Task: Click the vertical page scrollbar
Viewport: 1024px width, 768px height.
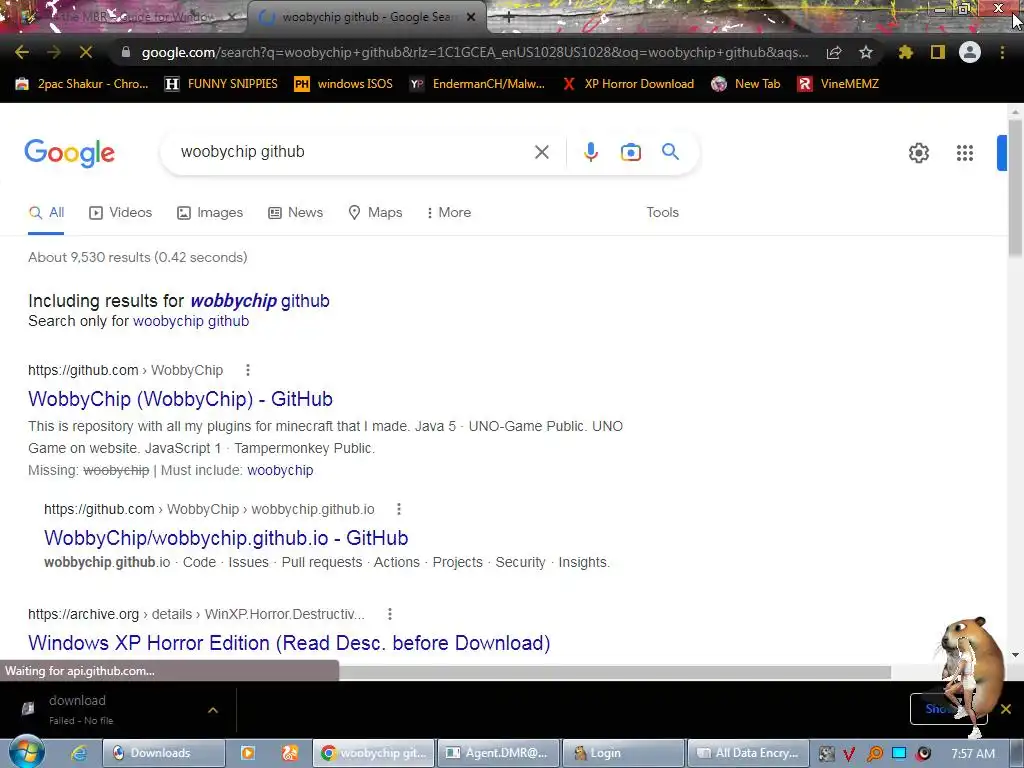Action: point(1014,189)
